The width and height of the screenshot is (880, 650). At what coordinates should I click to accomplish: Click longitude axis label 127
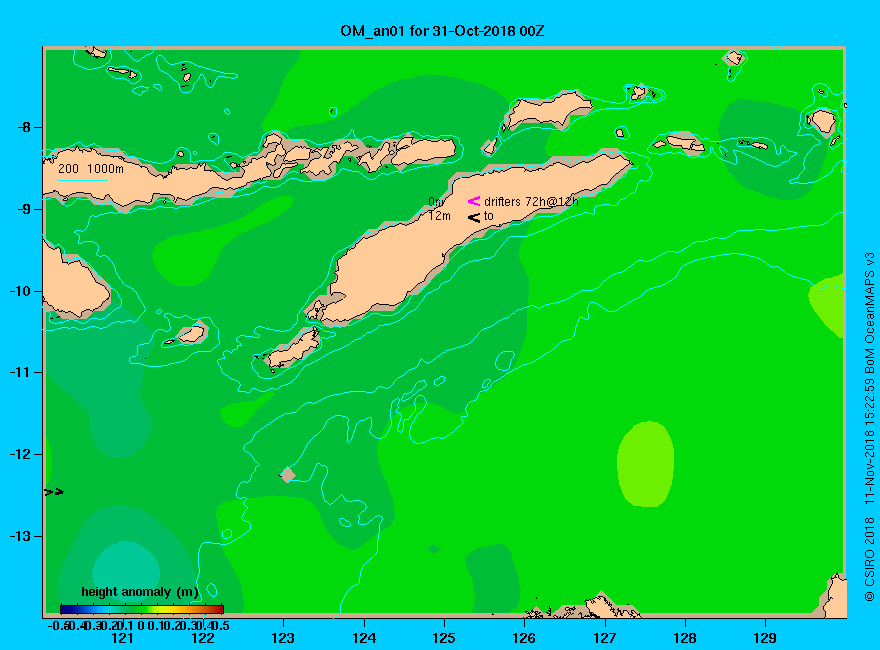(604, 638)
